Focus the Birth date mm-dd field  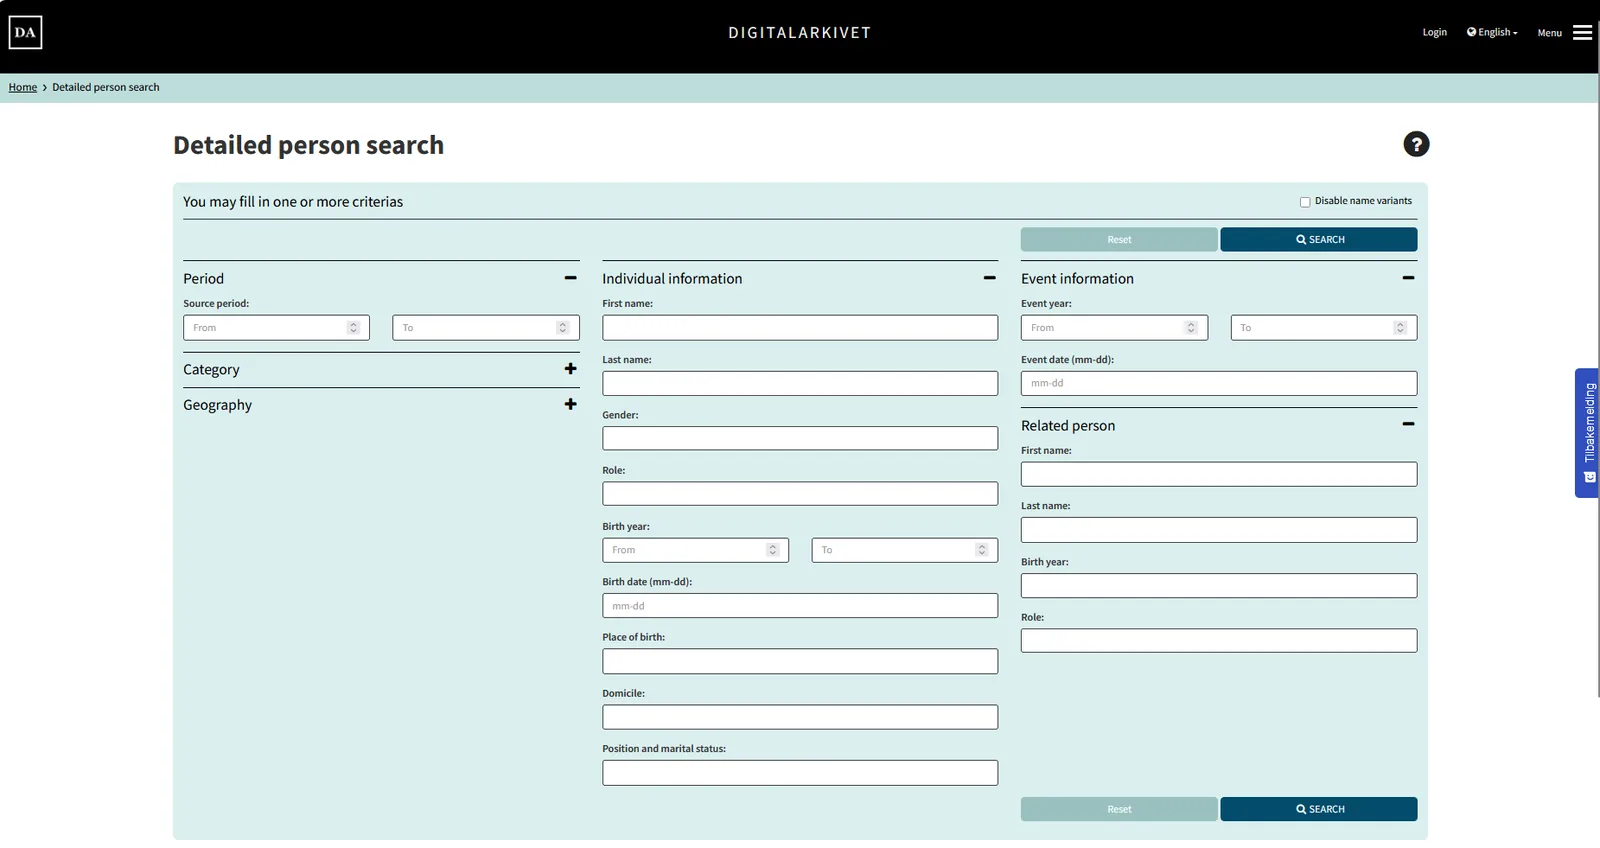(800, 606)
